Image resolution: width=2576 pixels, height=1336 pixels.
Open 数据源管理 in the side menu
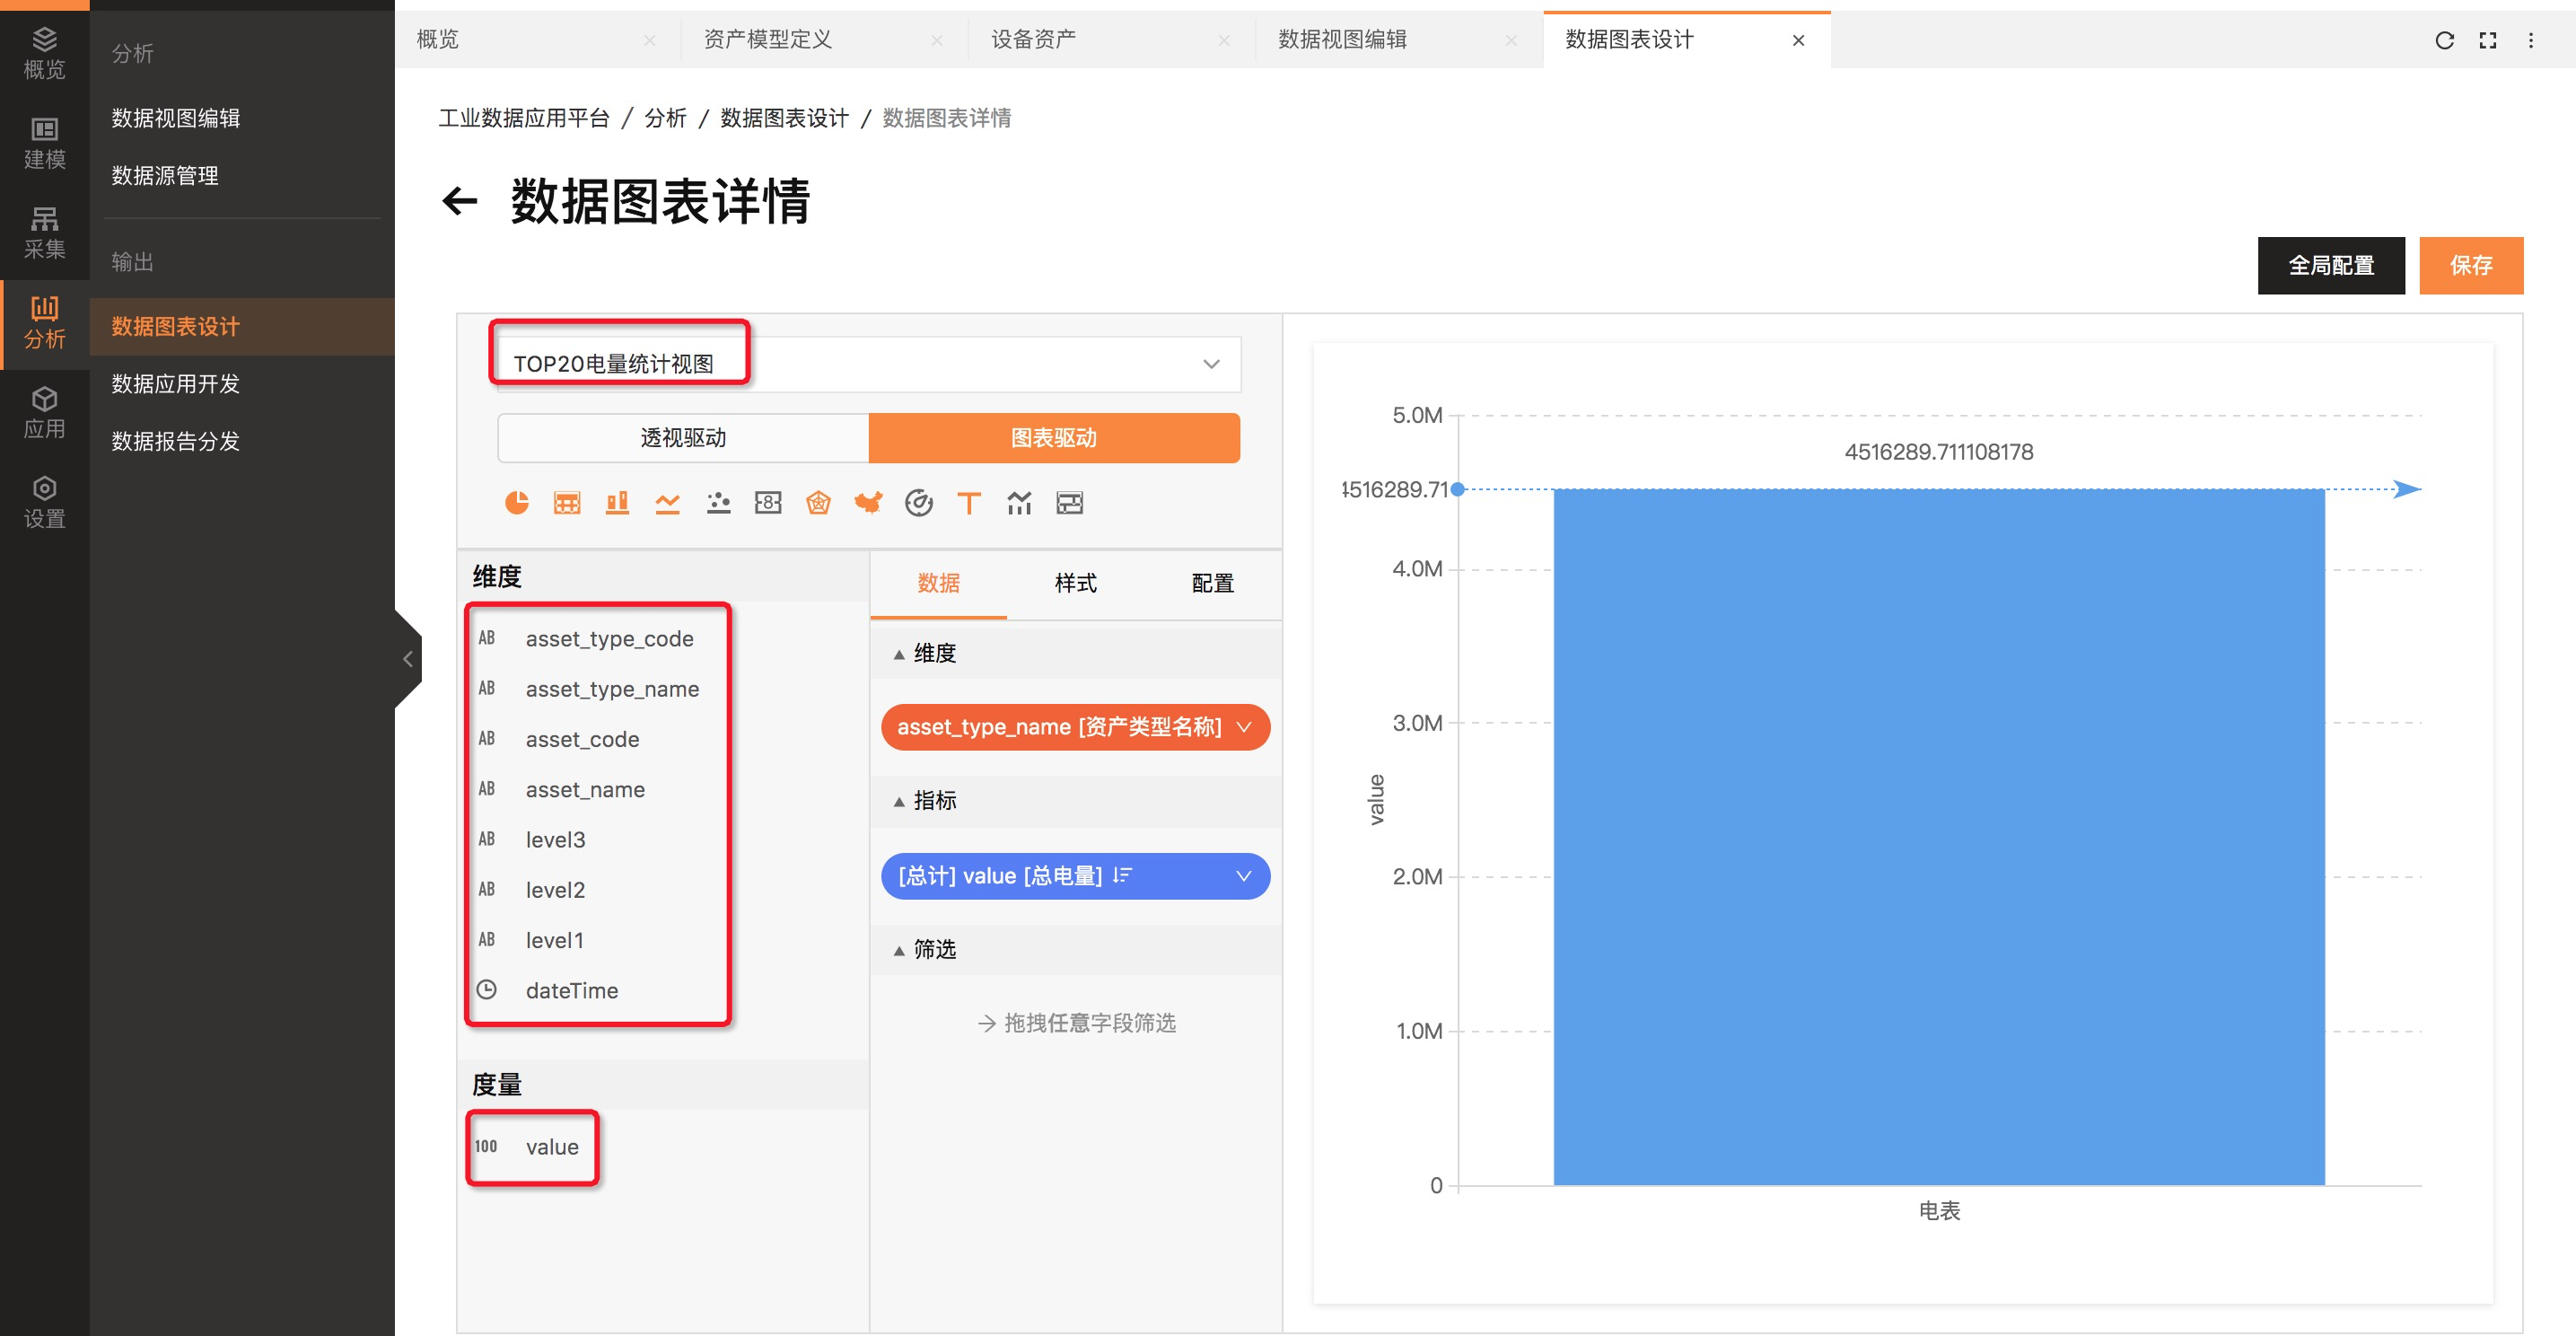tap(165, 176)
